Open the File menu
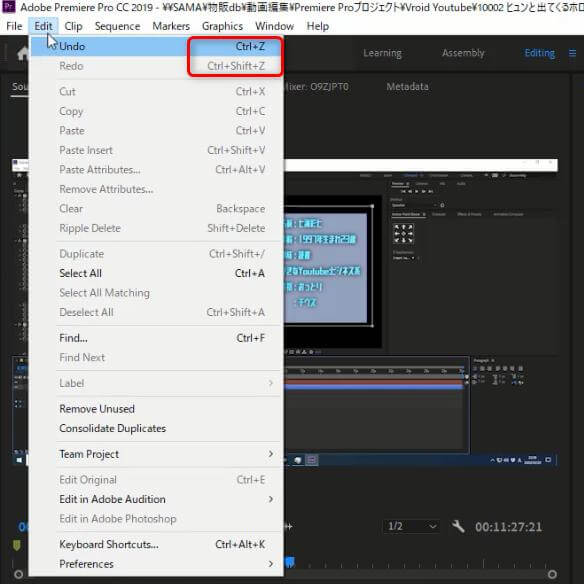The width and height of the screenshot is (584, 584). click(14, 26)
